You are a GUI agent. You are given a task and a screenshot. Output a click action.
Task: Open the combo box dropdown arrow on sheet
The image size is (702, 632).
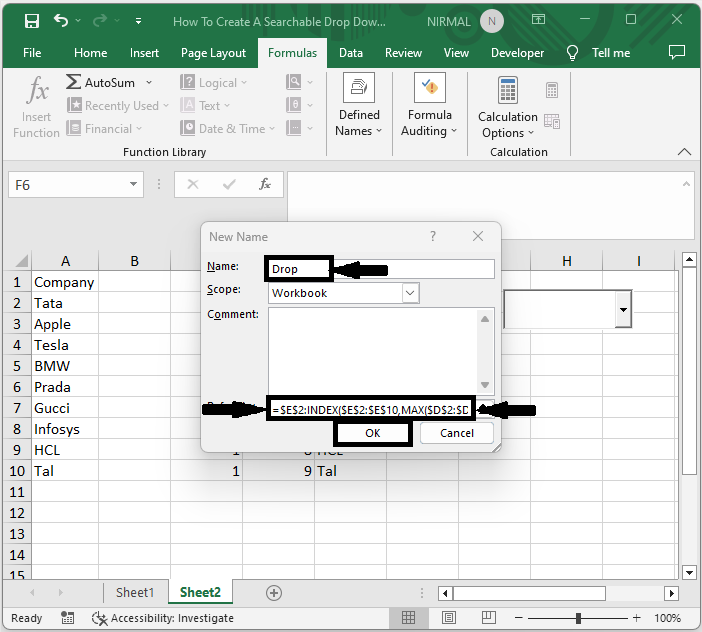[623, 309]
